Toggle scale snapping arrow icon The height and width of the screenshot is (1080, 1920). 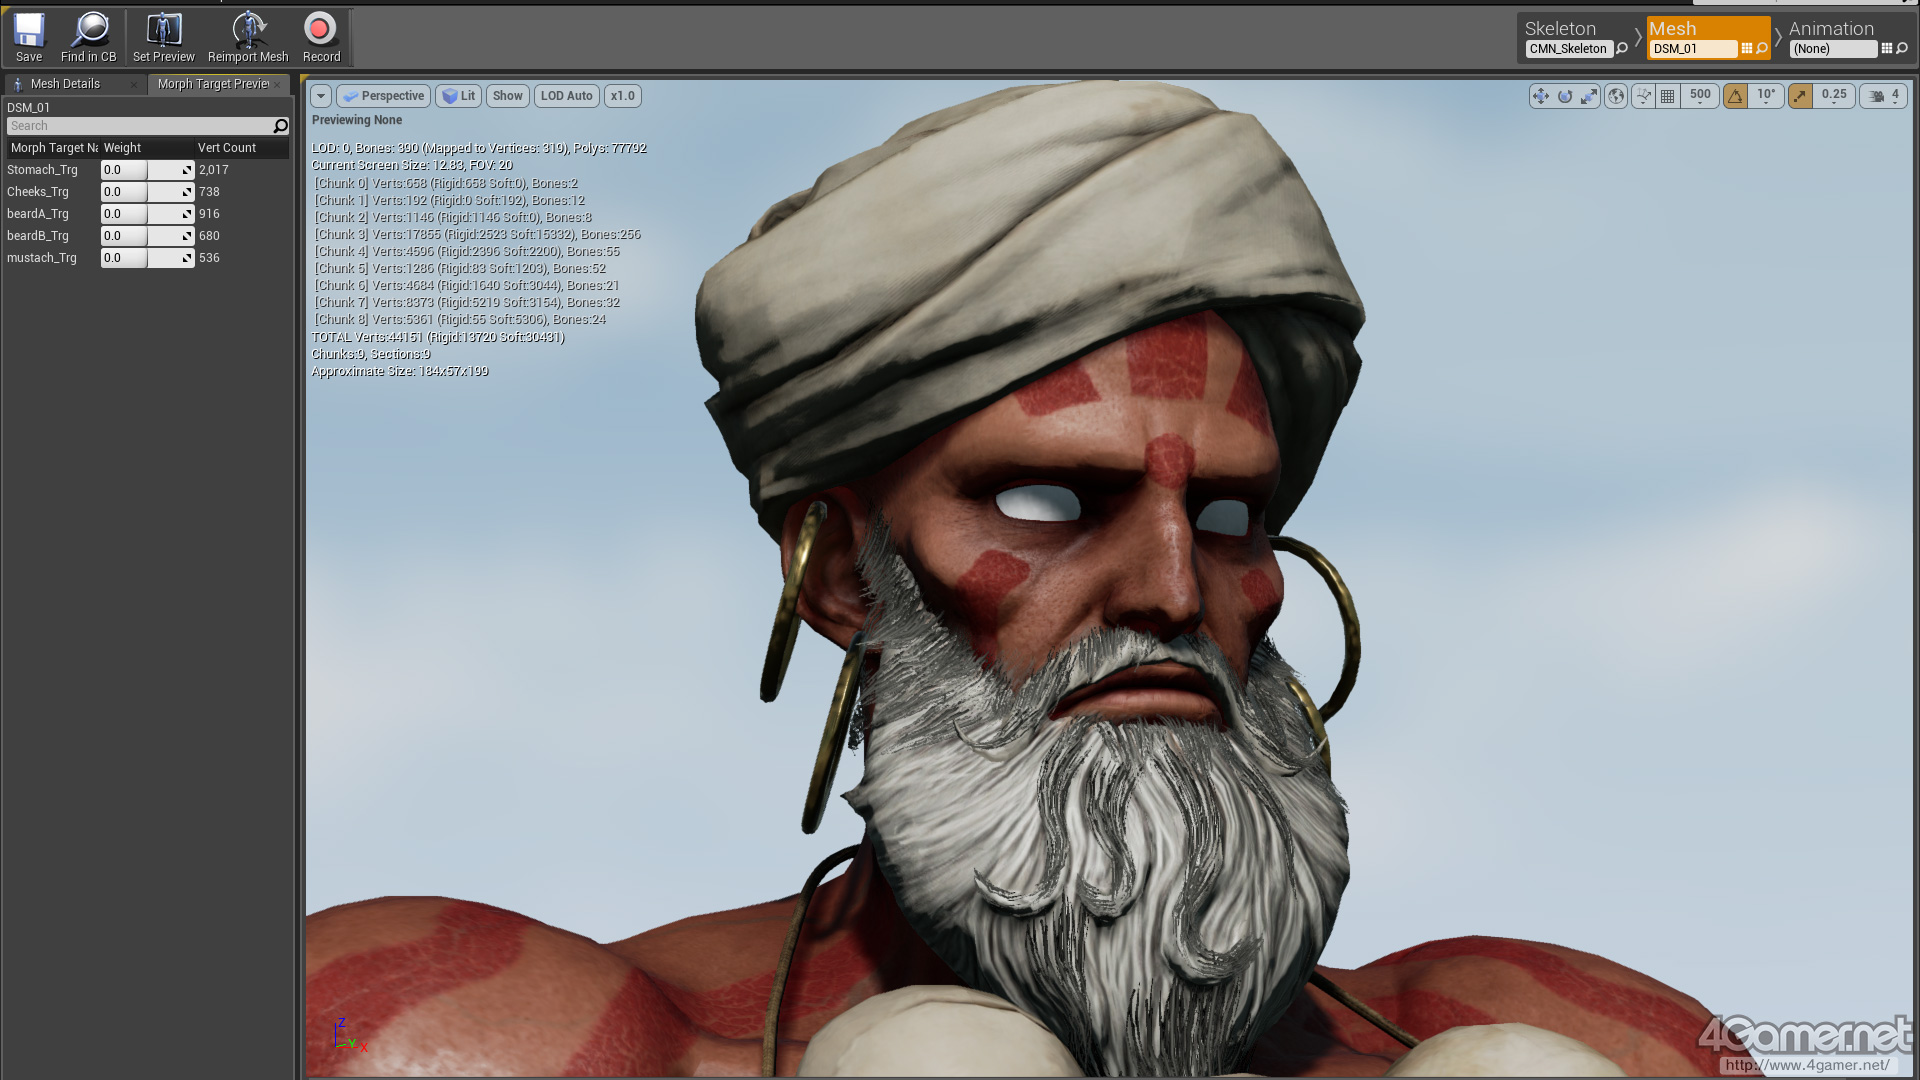point(1800,96)
